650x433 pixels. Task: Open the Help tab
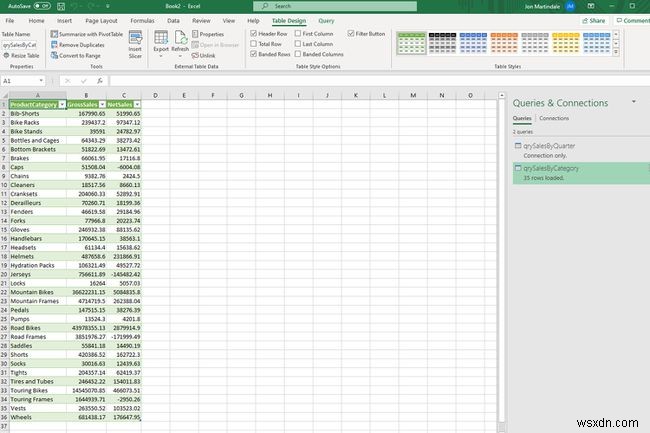253,21
